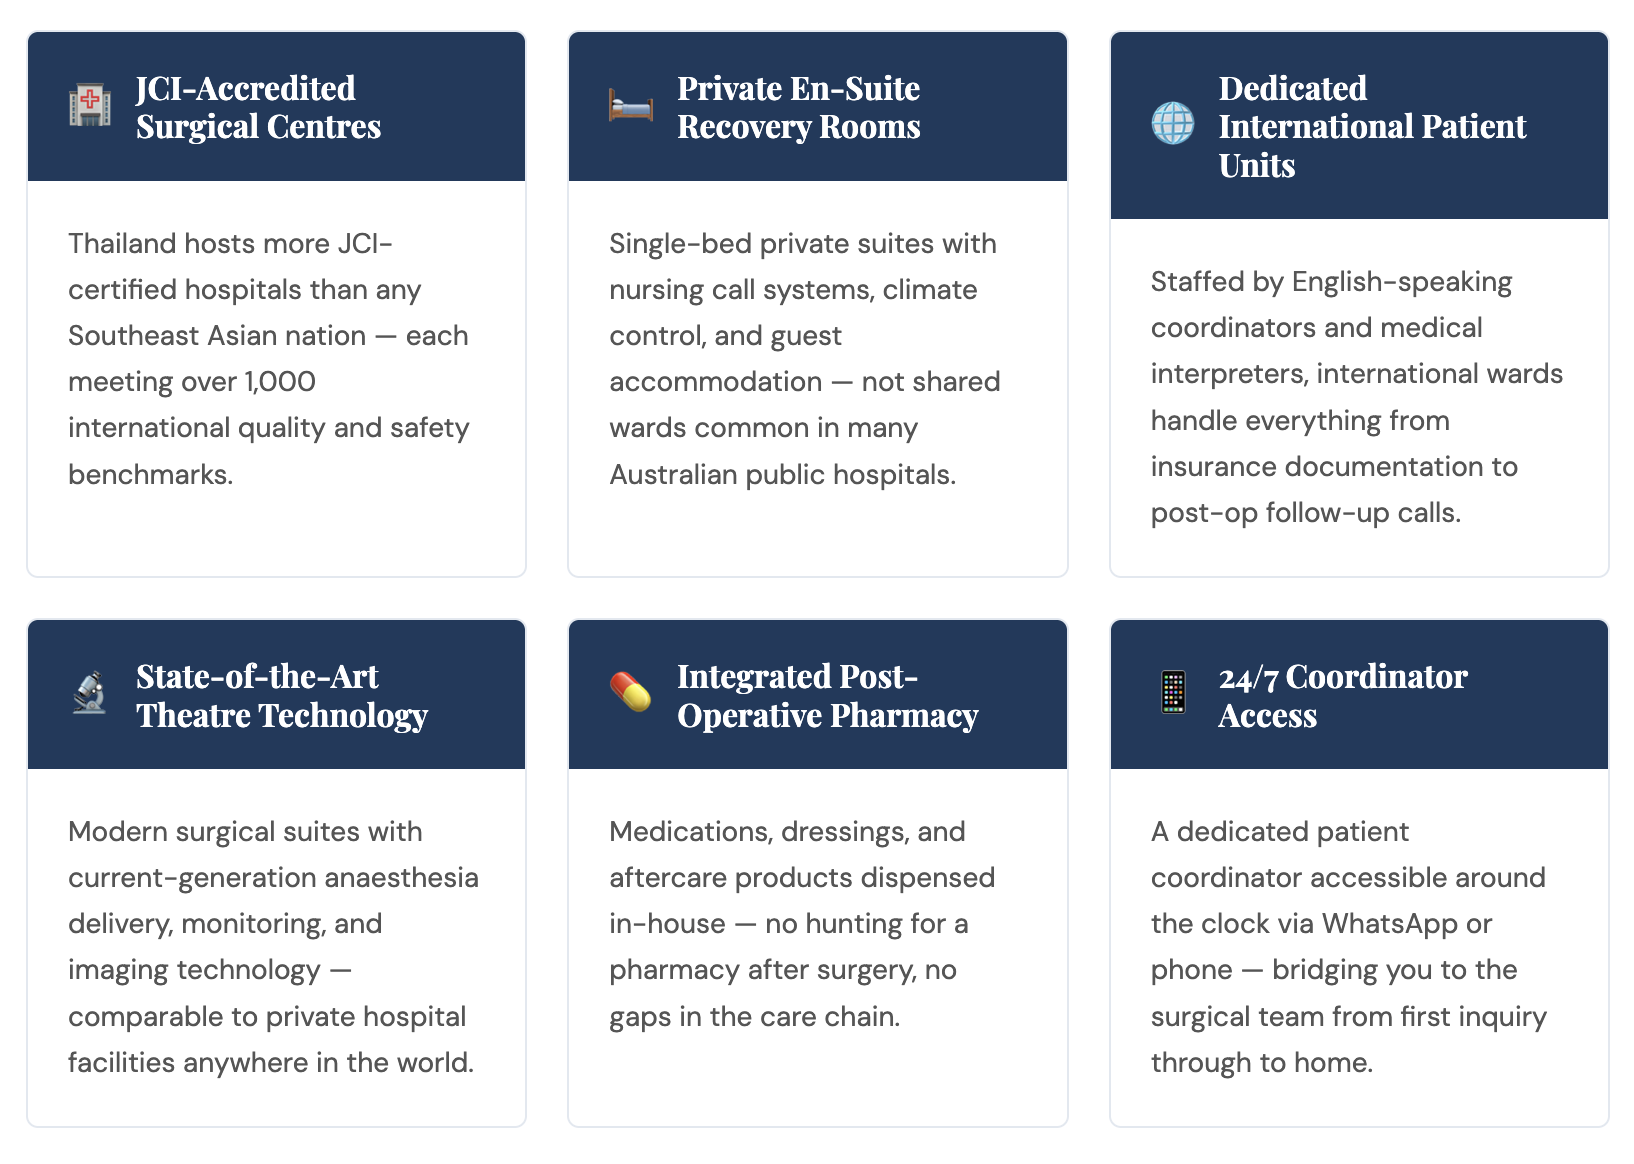1634x1164 pixels.
Task: Click the globe icon for International Patient Units
Action: 1172,124
